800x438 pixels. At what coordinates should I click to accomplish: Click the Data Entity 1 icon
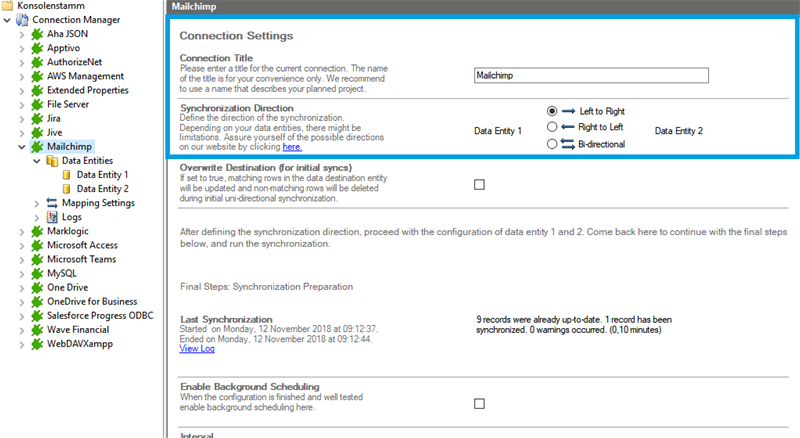(x=67, y=174)
